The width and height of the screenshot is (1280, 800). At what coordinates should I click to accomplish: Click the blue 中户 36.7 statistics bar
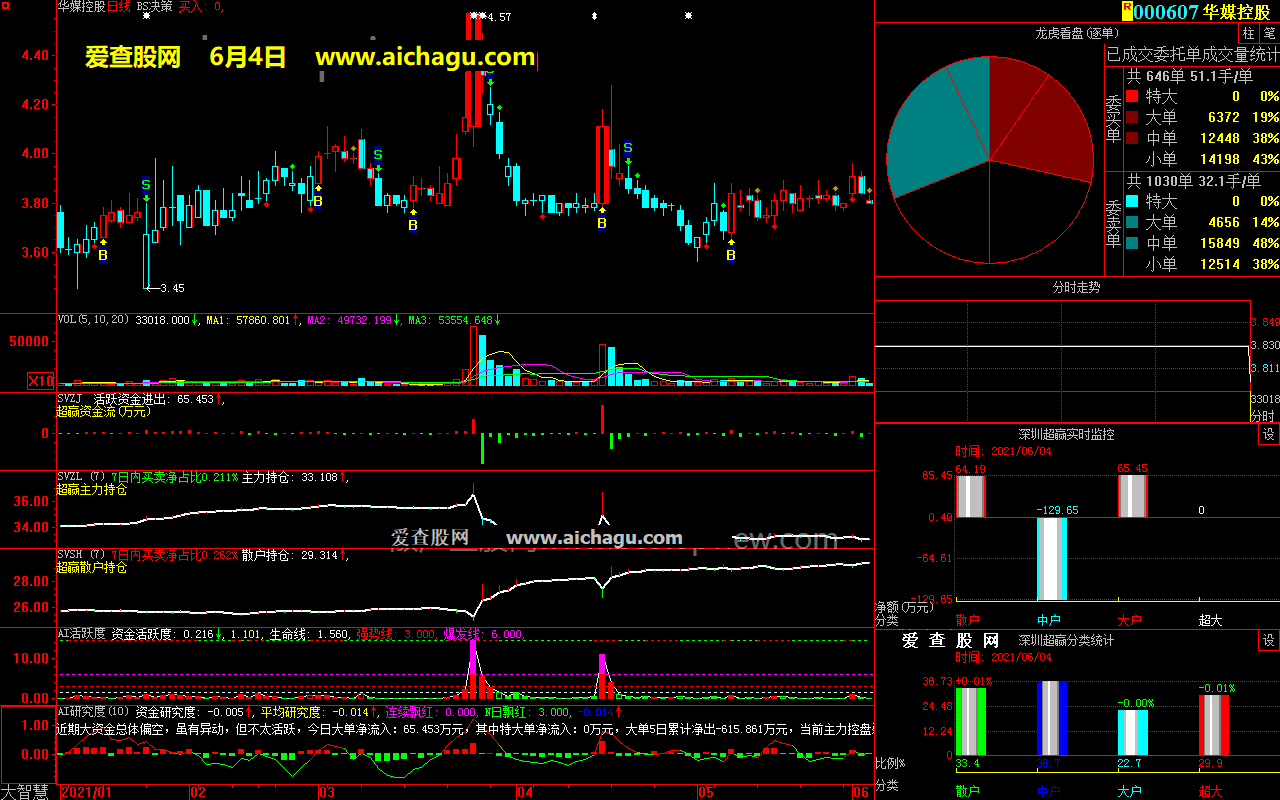pos(1052,719)
